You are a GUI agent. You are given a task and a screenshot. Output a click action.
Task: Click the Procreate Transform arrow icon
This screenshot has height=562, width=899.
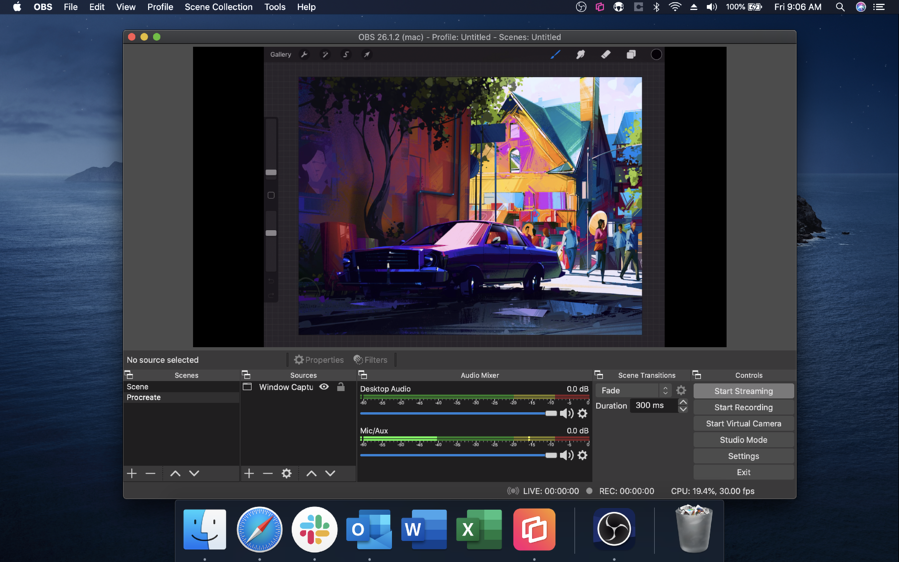366,54
